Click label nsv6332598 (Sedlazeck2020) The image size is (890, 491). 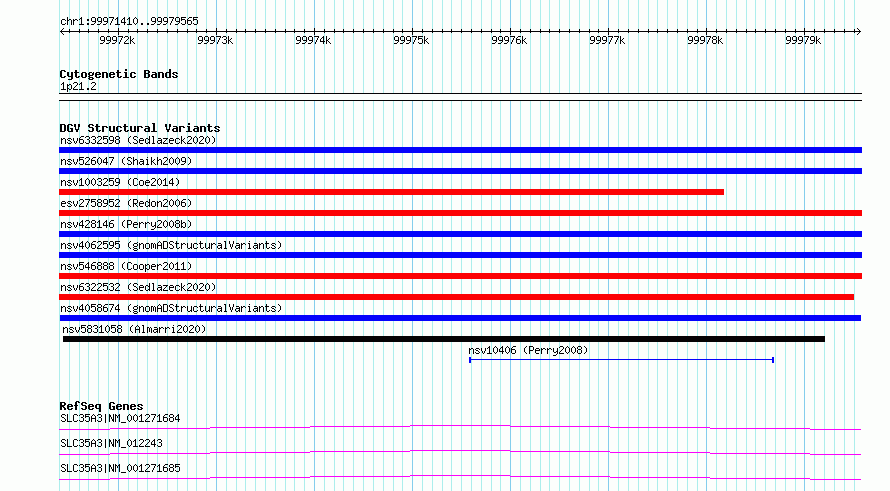[138, 140]
